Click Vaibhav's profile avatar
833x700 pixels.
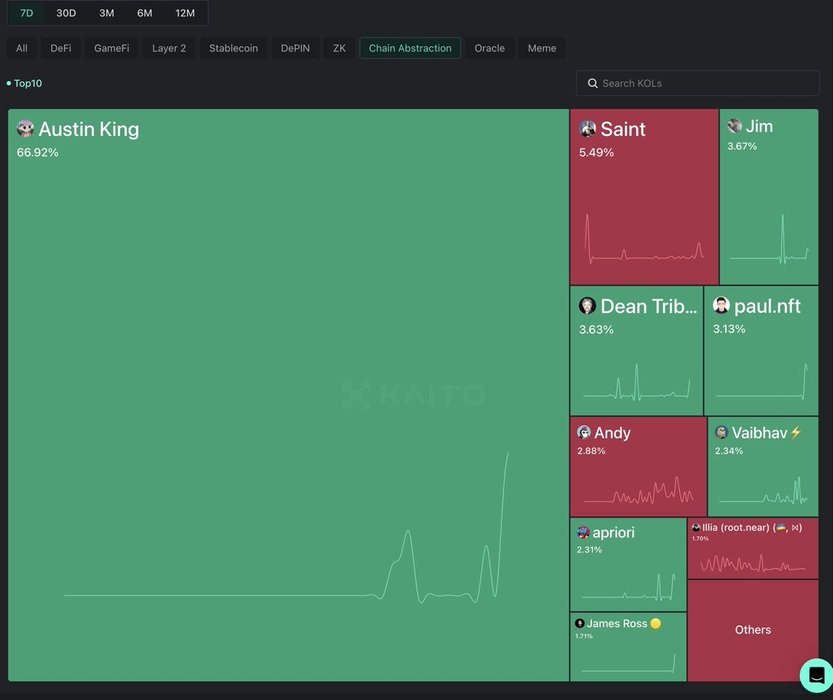(721, 433)
